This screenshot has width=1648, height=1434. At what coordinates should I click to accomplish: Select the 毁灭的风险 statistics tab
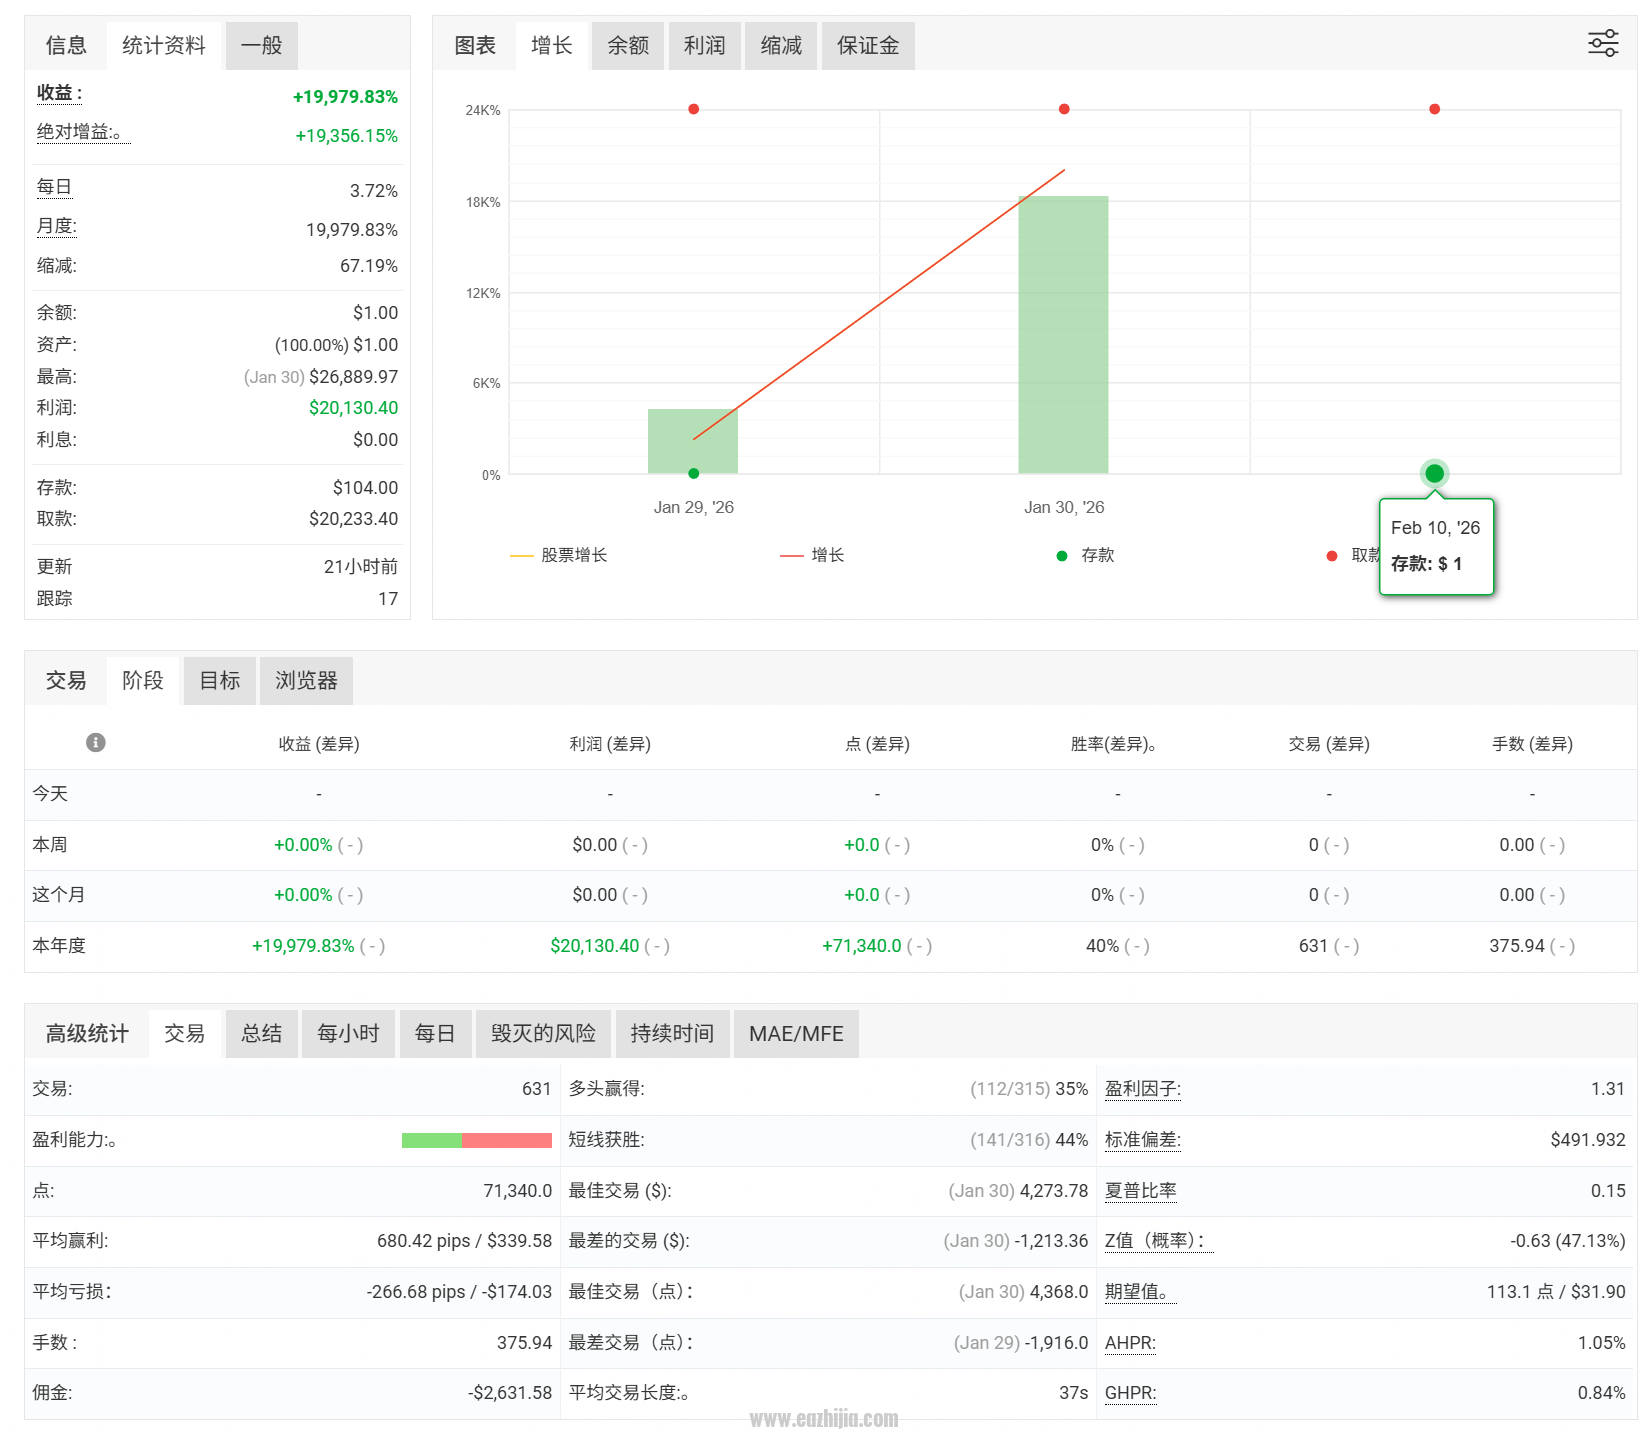coord(543,1033)
